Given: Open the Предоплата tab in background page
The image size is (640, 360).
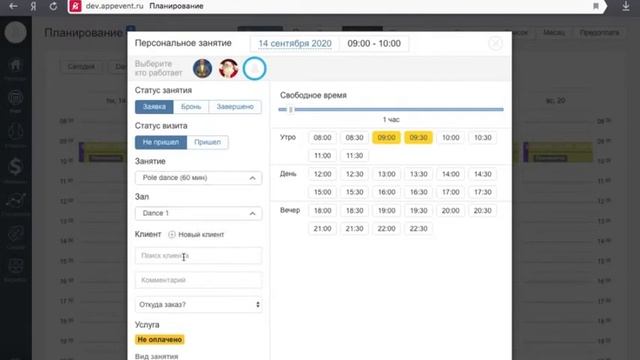Looking at the screenshot, I should coord(599,32).
